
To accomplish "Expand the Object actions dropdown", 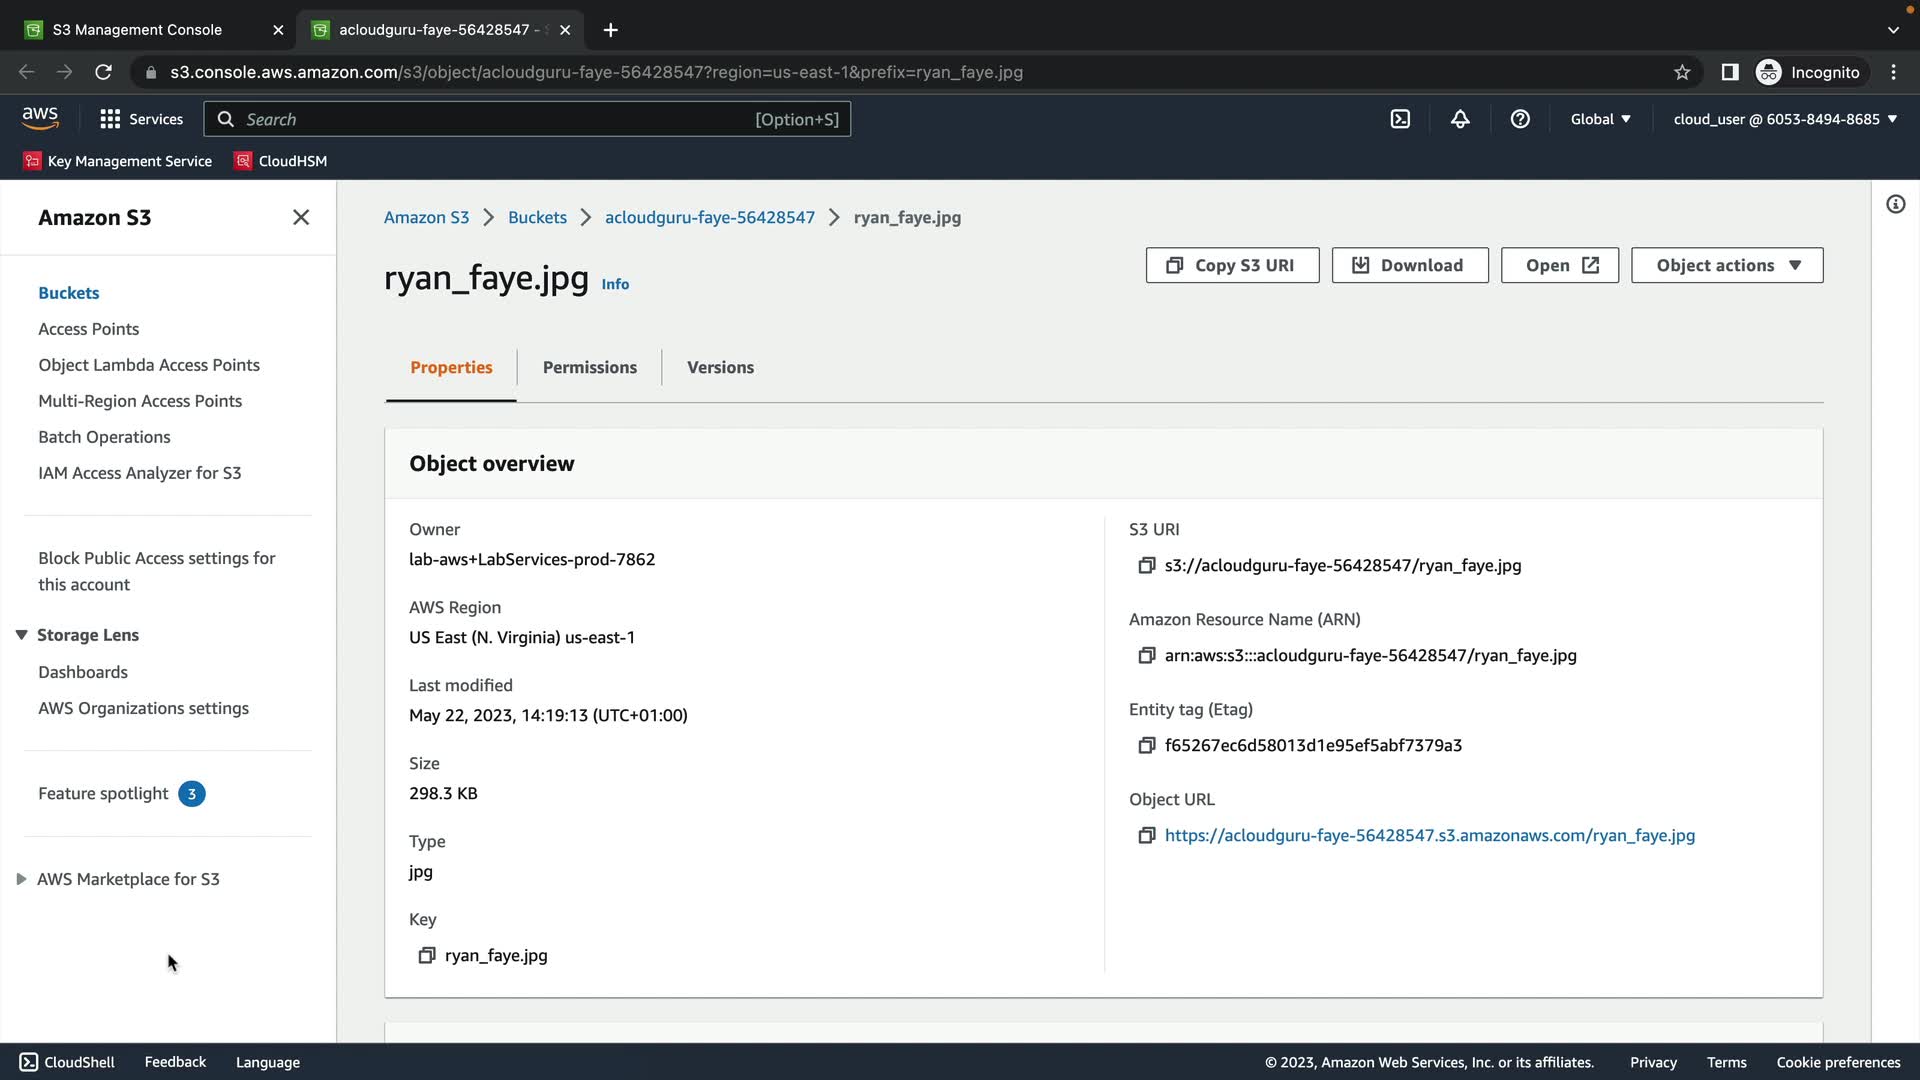I will point(1727,265).
